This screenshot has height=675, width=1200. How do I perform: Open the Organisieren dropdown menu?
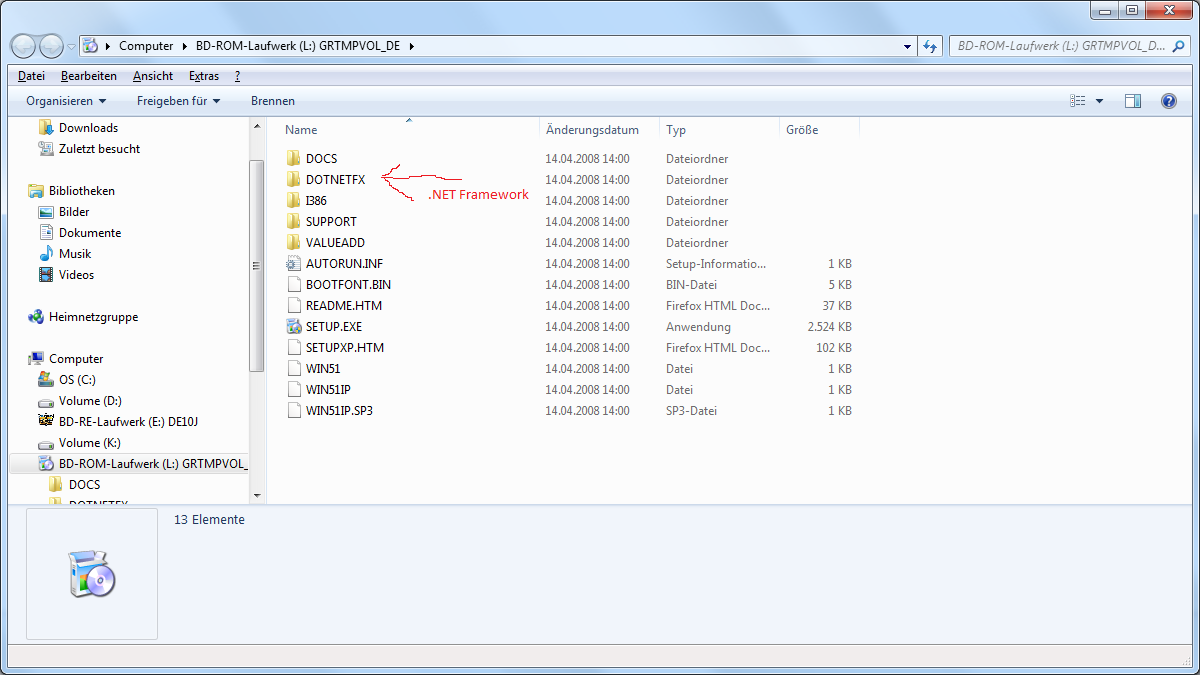coord(66,101)
